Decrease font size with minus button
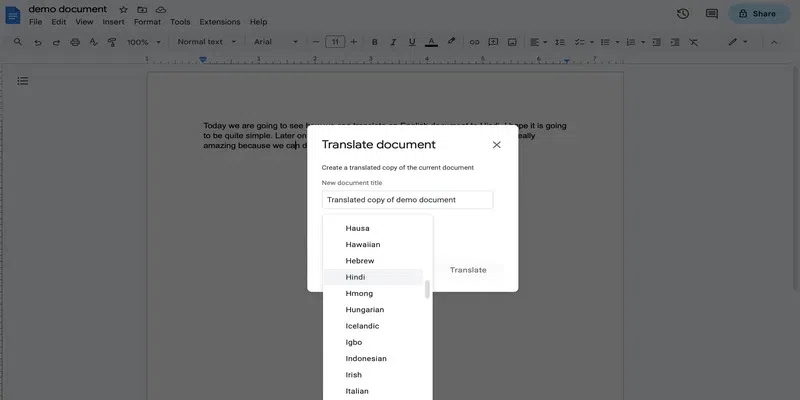 [x=316, y=42]
